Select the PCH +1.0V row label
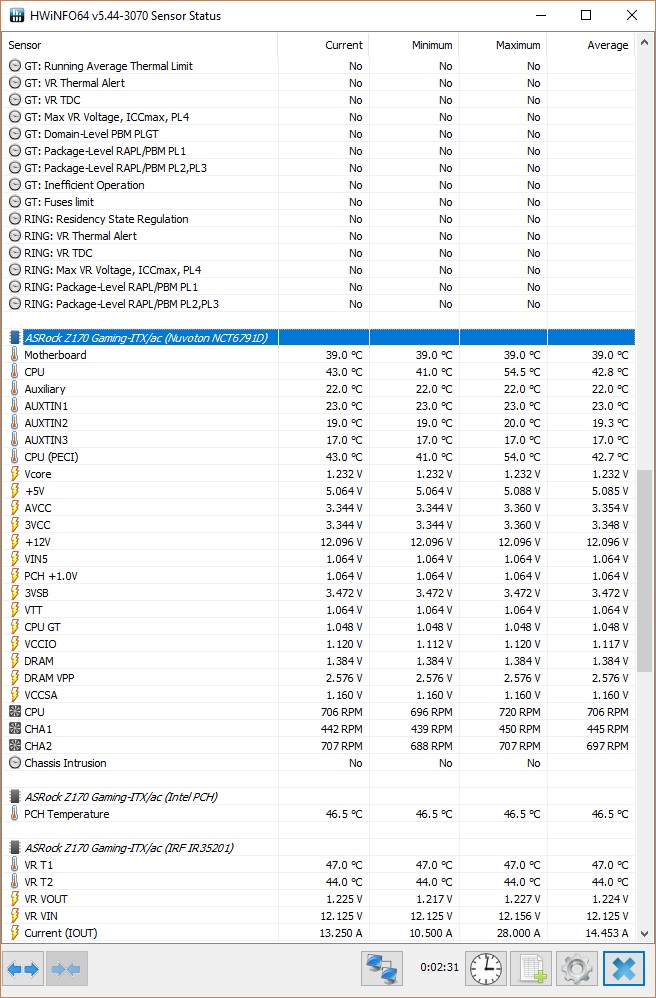This screenshot has height=998, width=656. point(51,575)
